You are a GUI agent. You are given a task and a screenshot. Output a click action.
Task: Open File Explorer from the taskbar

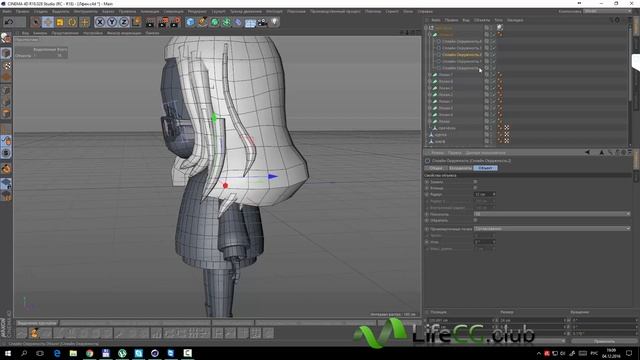coord(73,353)
